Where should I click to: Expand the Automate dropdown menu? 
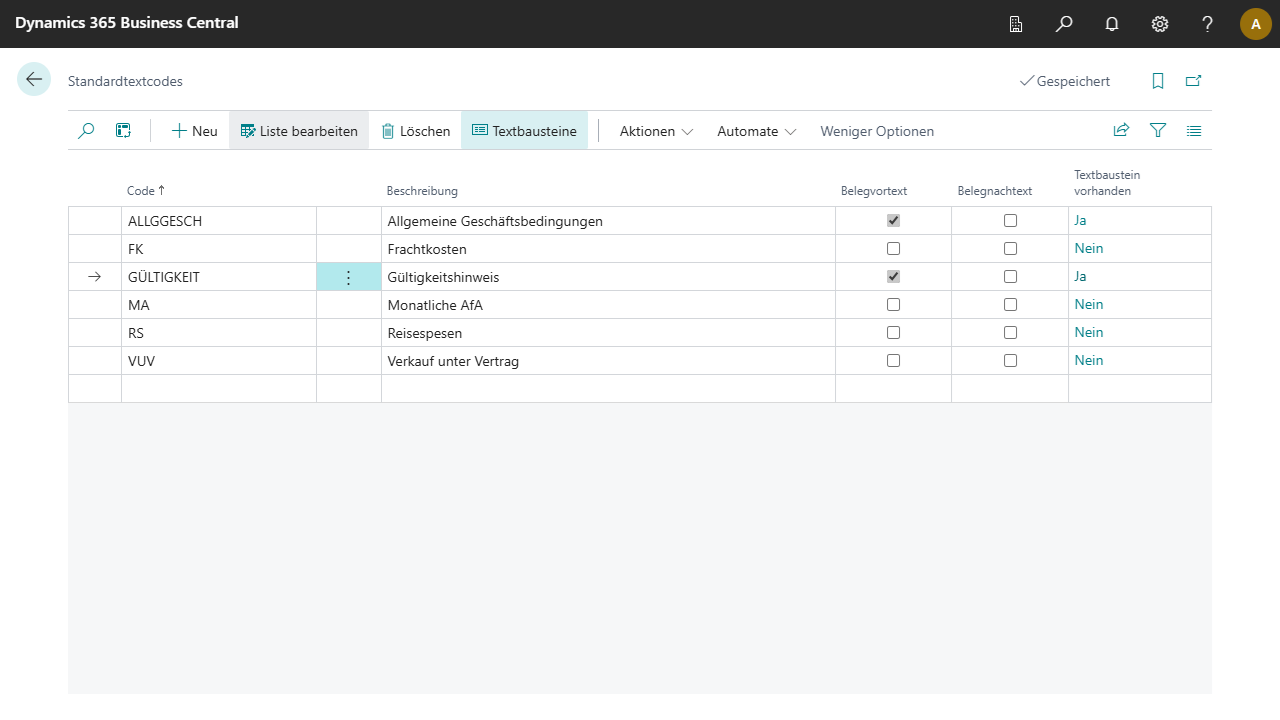(x=756, y=131)
